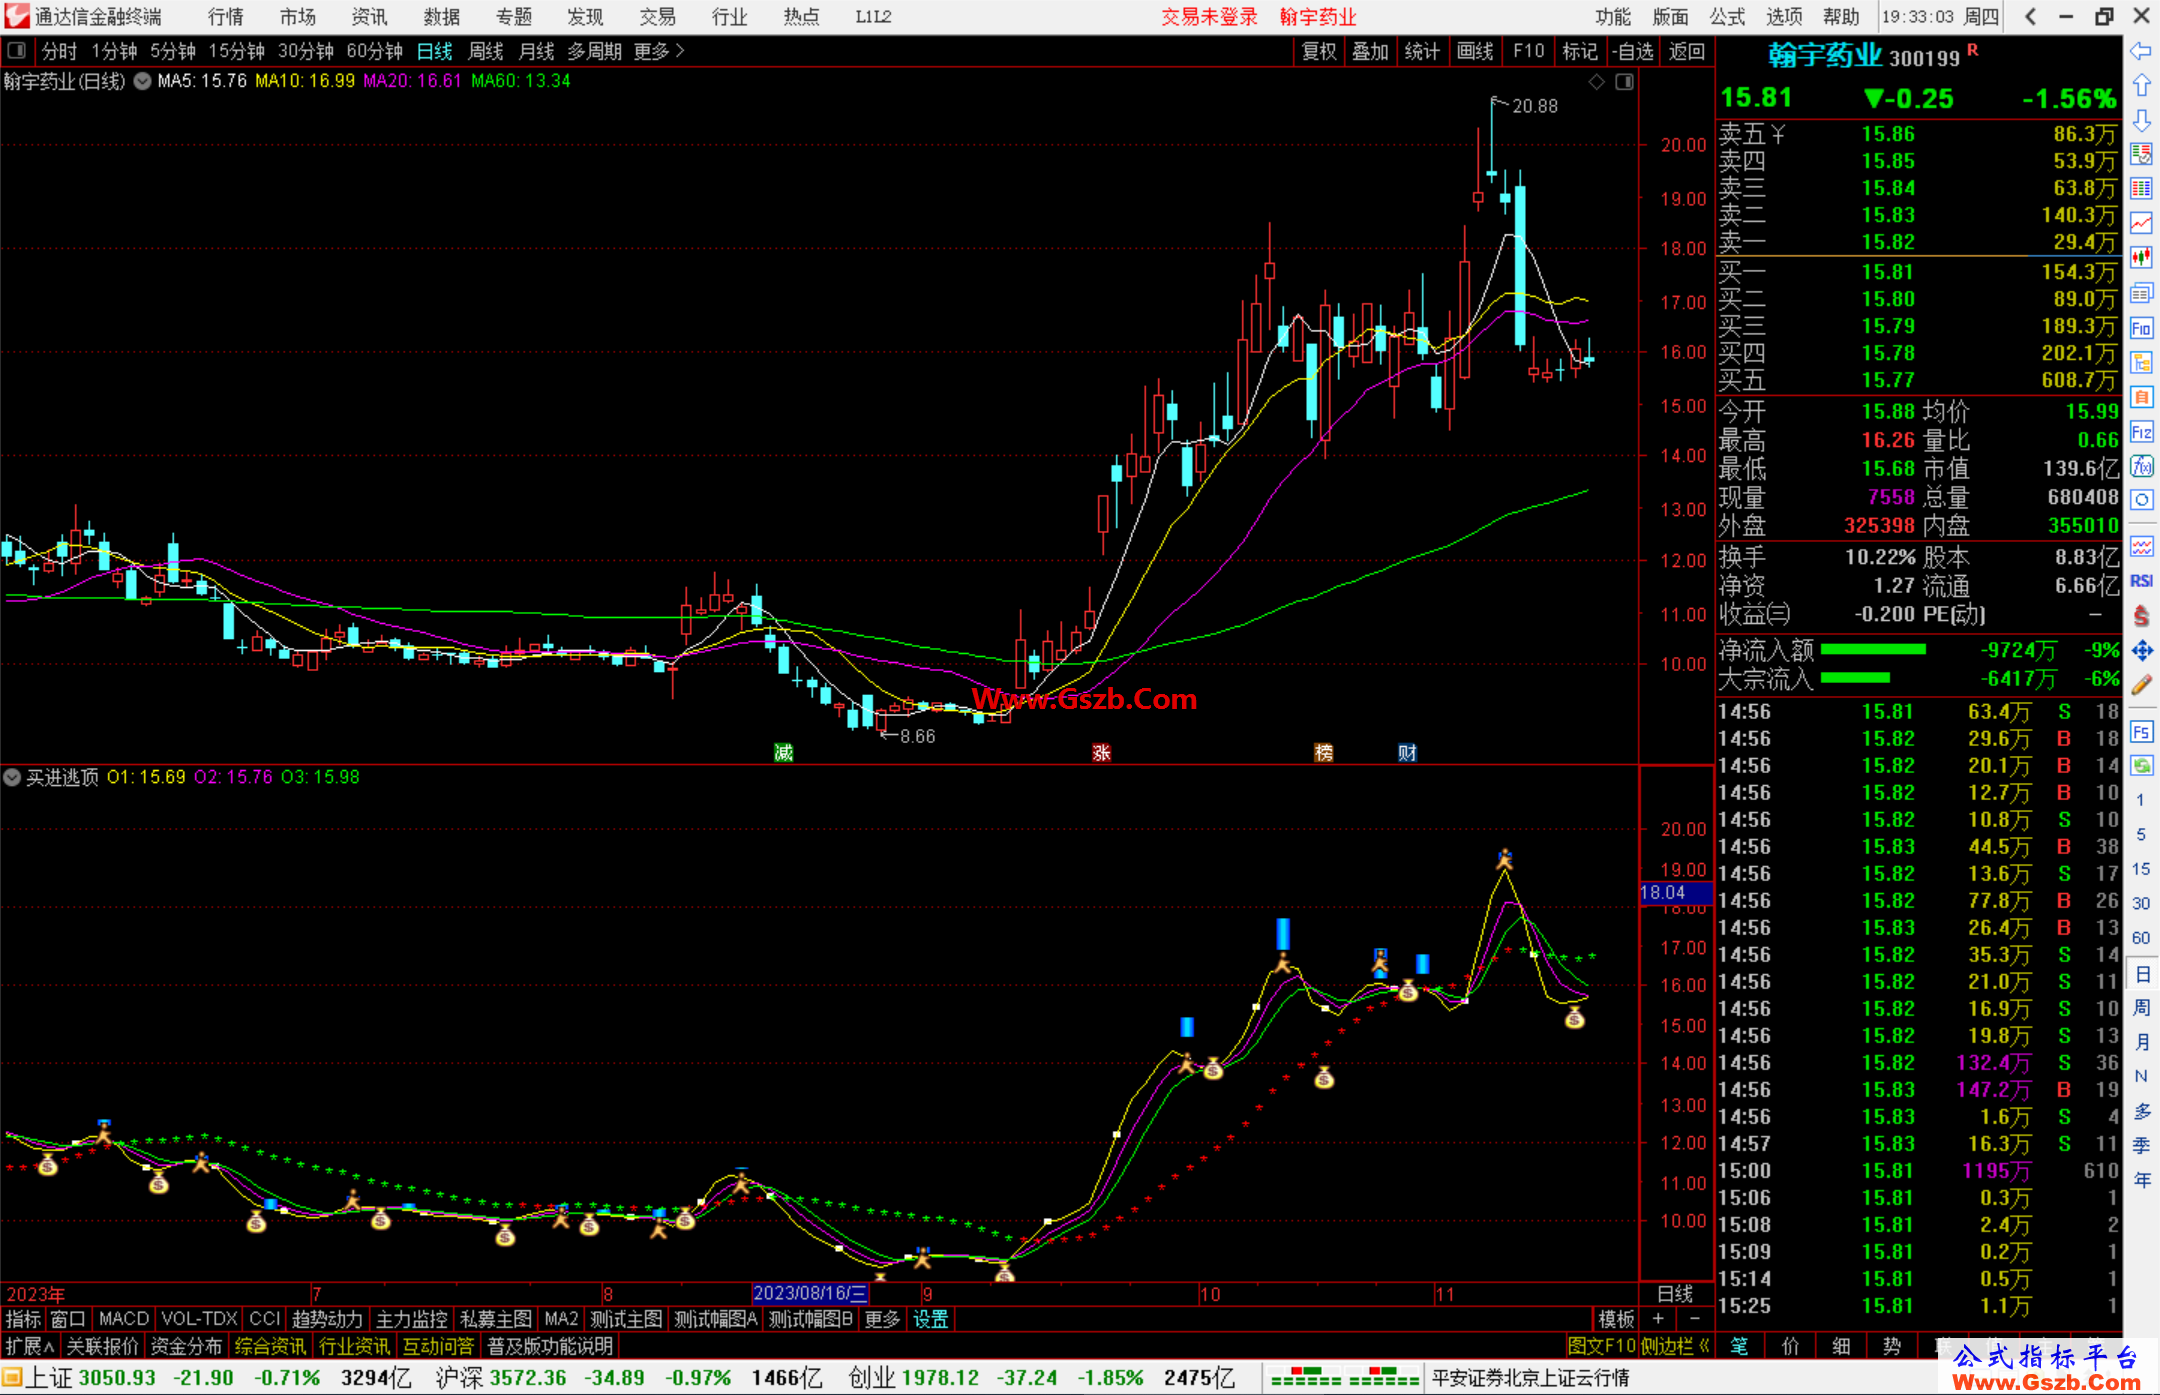Open the colored quote list grid icon
Viewport: 2160px width, 1395px height.
click(2141, 188)
